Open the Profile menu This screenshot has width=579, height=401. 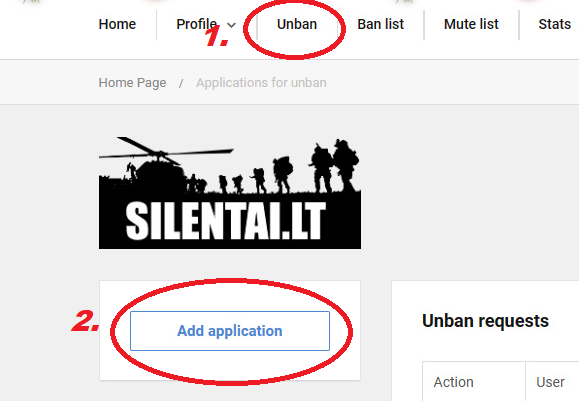pyautogui.click(x=196, y=24)
